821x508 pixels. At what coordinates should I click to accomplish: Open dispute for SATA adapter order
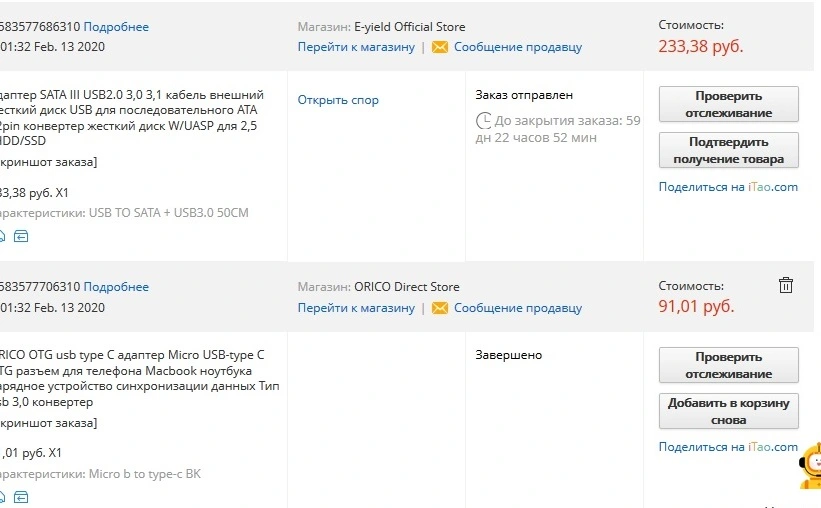(x=338, y=100)
